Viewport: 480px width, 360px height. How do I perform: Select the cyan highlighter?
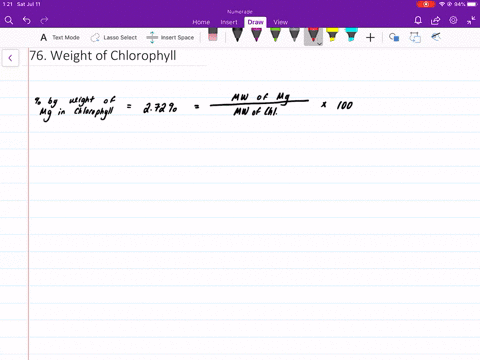point(351,35)
